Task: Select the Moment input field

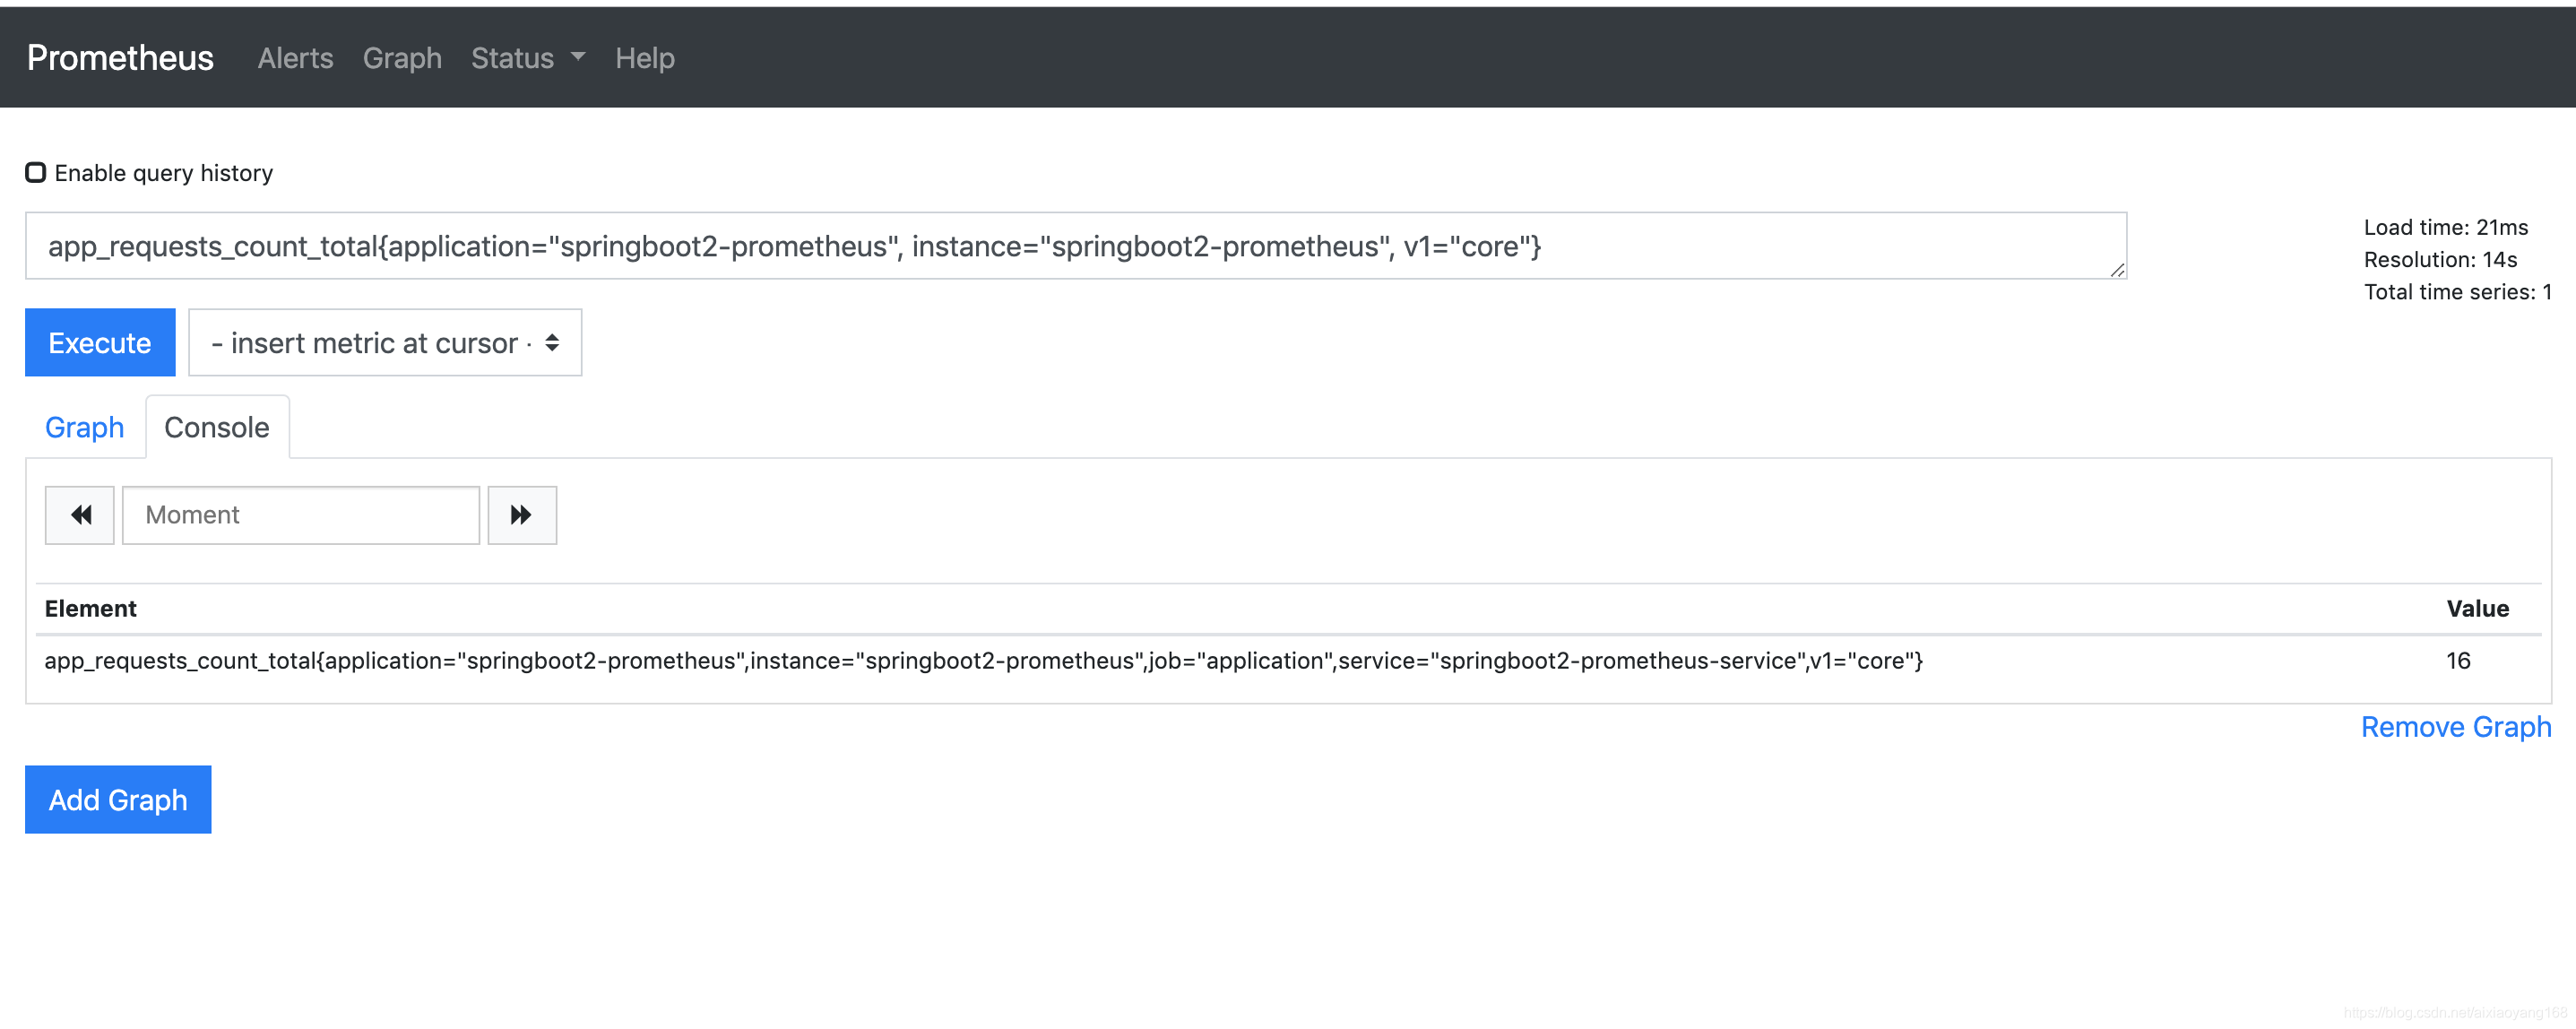Action: (x=302, y=514)
